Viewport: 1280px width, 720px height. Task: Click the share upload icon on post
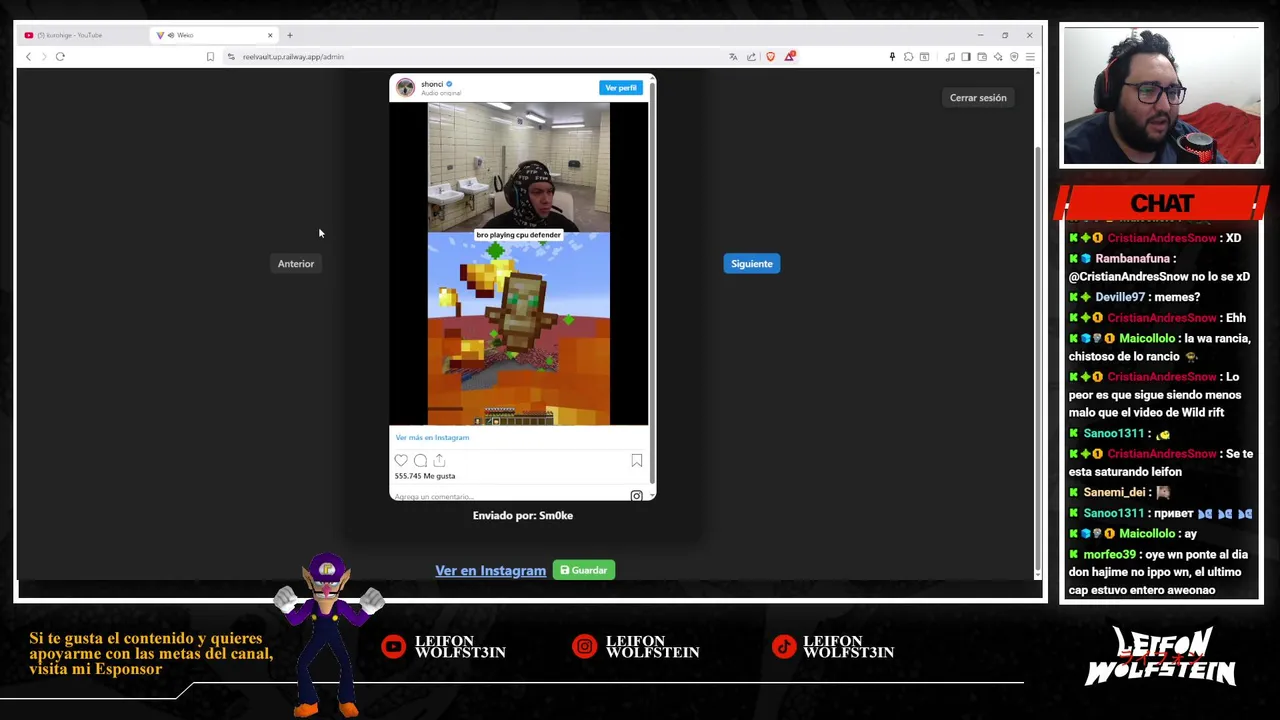coord(439,461)
